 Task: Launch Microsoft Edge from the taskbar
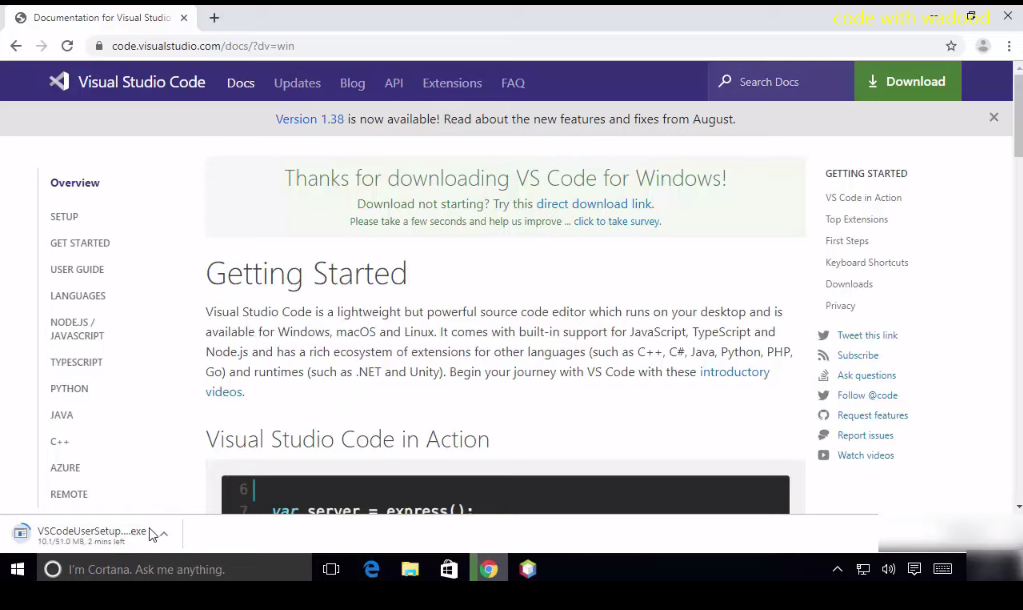pos(371,570)
